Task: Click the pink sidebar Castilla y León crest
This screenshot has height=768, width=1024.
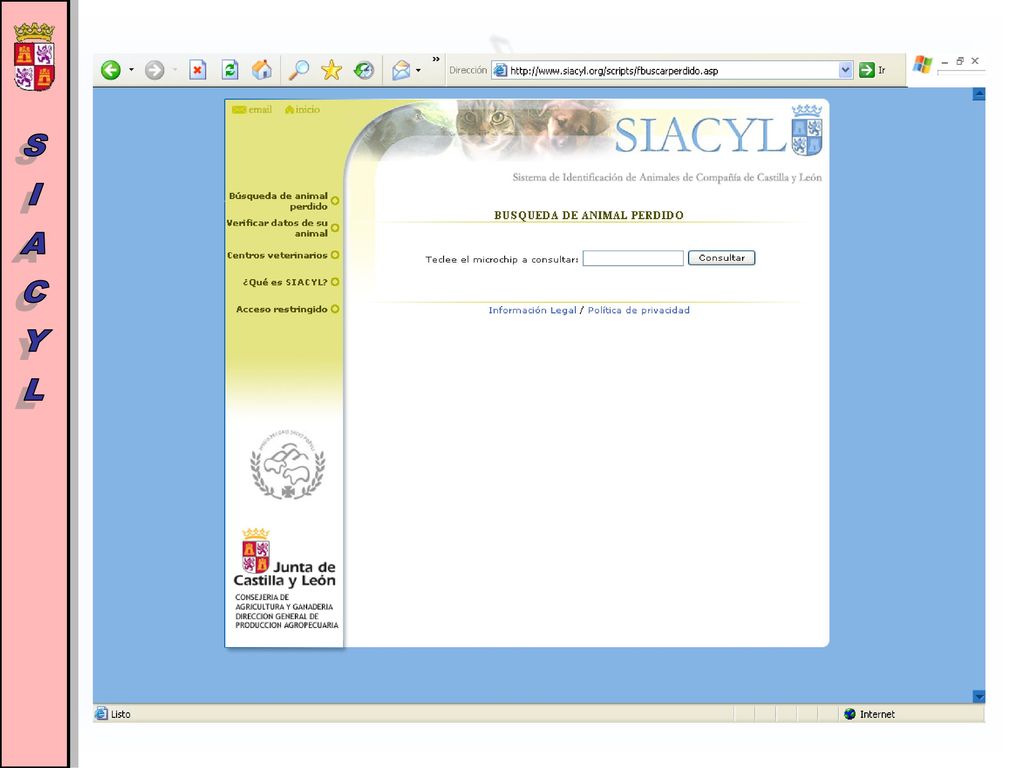Action: (x=34, y=57)
